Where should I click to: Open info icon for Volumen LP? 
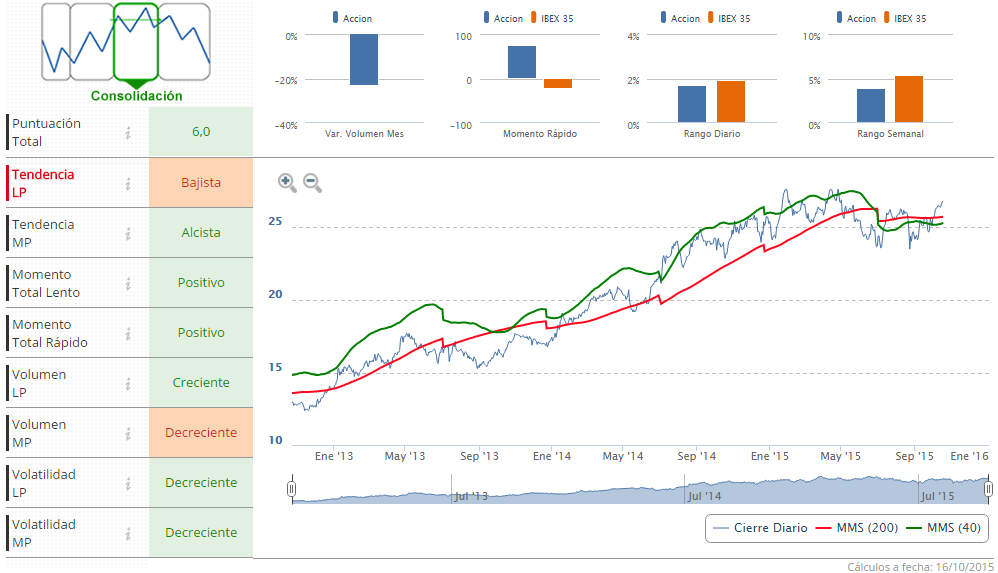tap(128, 383)
